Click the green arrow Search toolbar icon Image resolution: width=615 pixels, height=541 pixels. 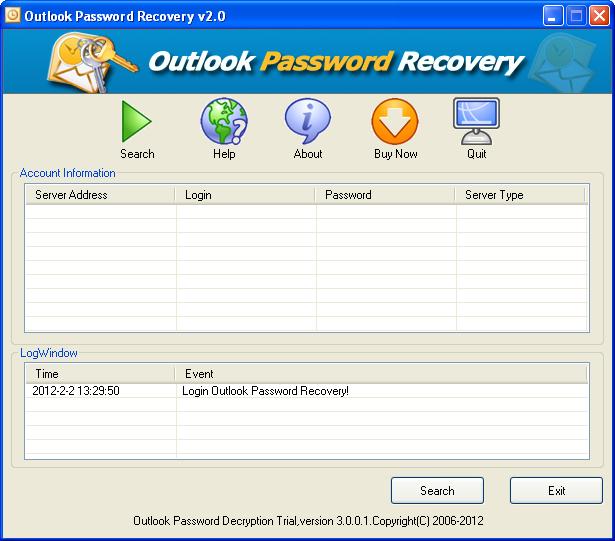137,122
